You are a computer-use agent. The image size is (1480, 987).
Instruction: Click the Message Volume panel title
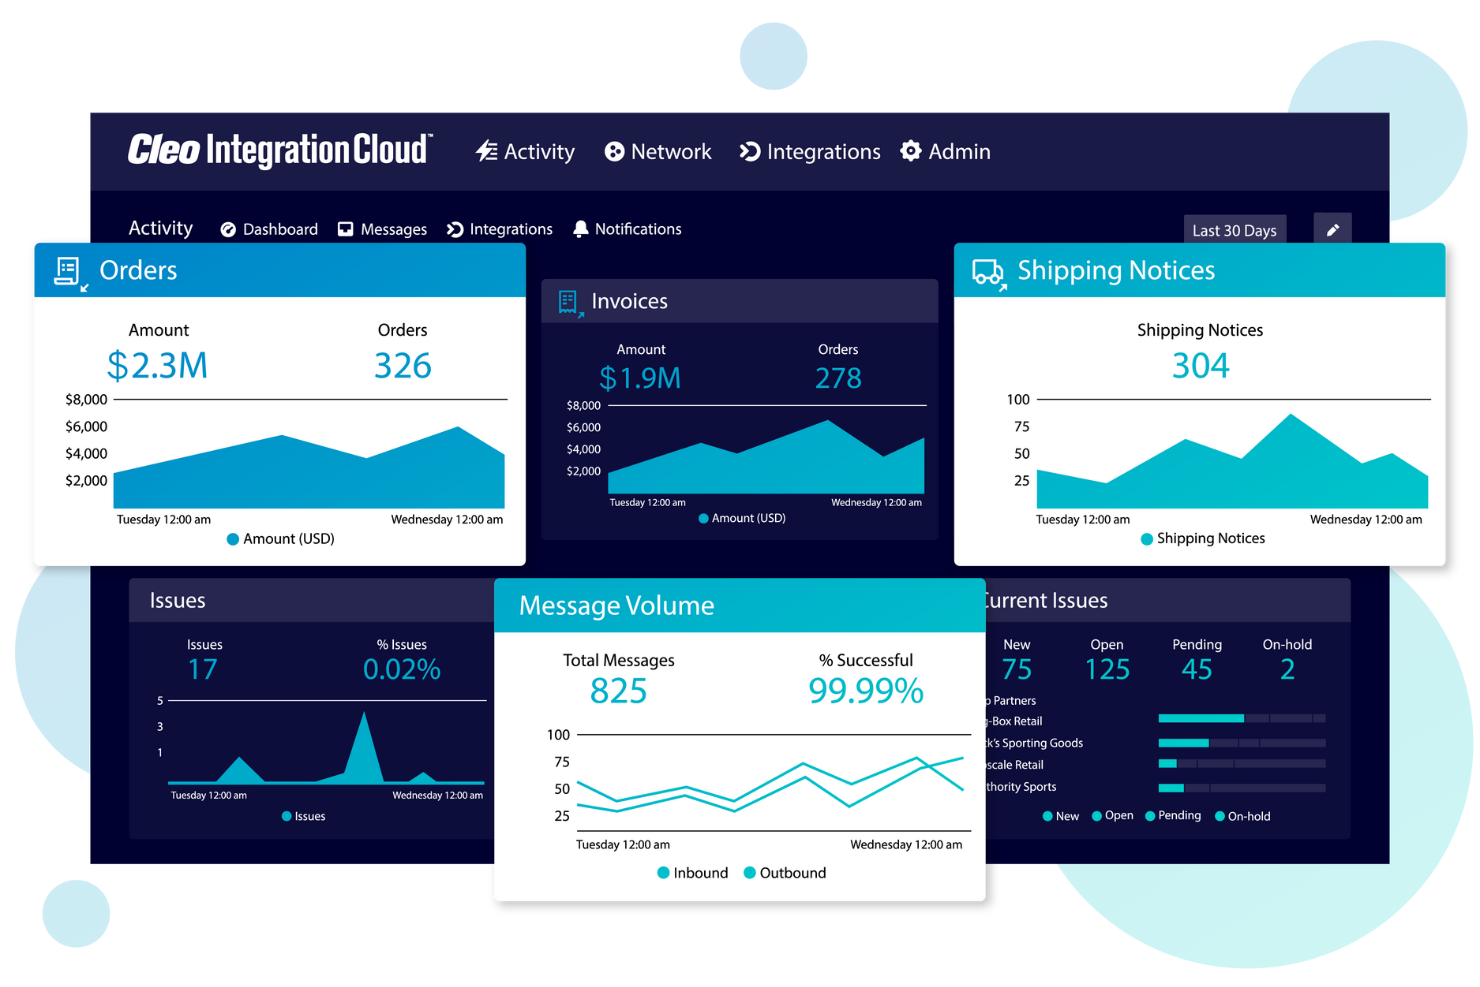tap(616, 606)
